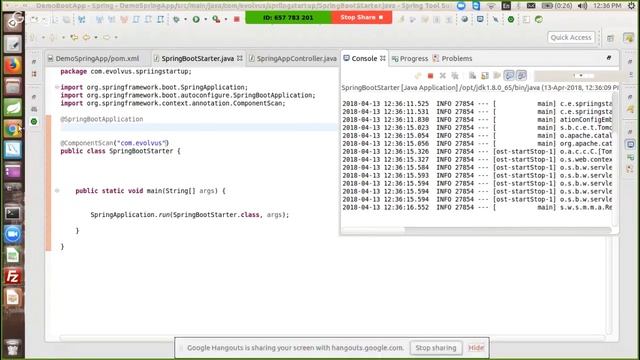Viewport: 640px width, 360px height.
Task: Open the Run button dropdown arrow
Action: pos(205,19)
